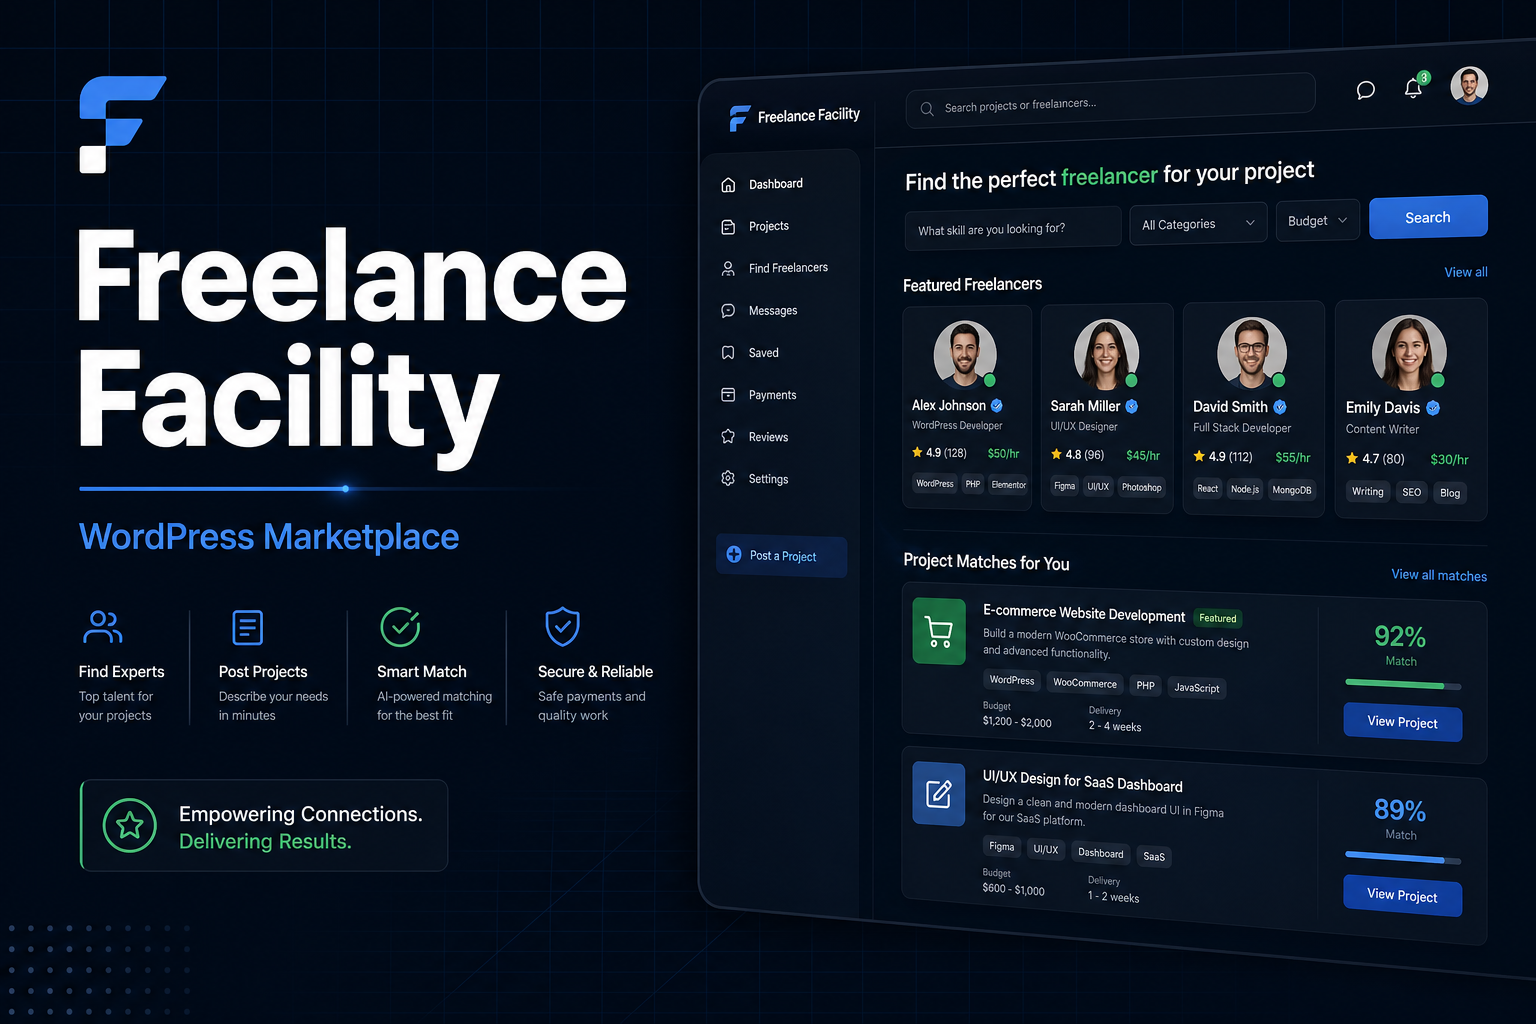This screenshot has height=1024, width=1536.
Task: Click the Freelance Facility logo in sidebar
Action: pyautogui.click(x=794, y=117)
